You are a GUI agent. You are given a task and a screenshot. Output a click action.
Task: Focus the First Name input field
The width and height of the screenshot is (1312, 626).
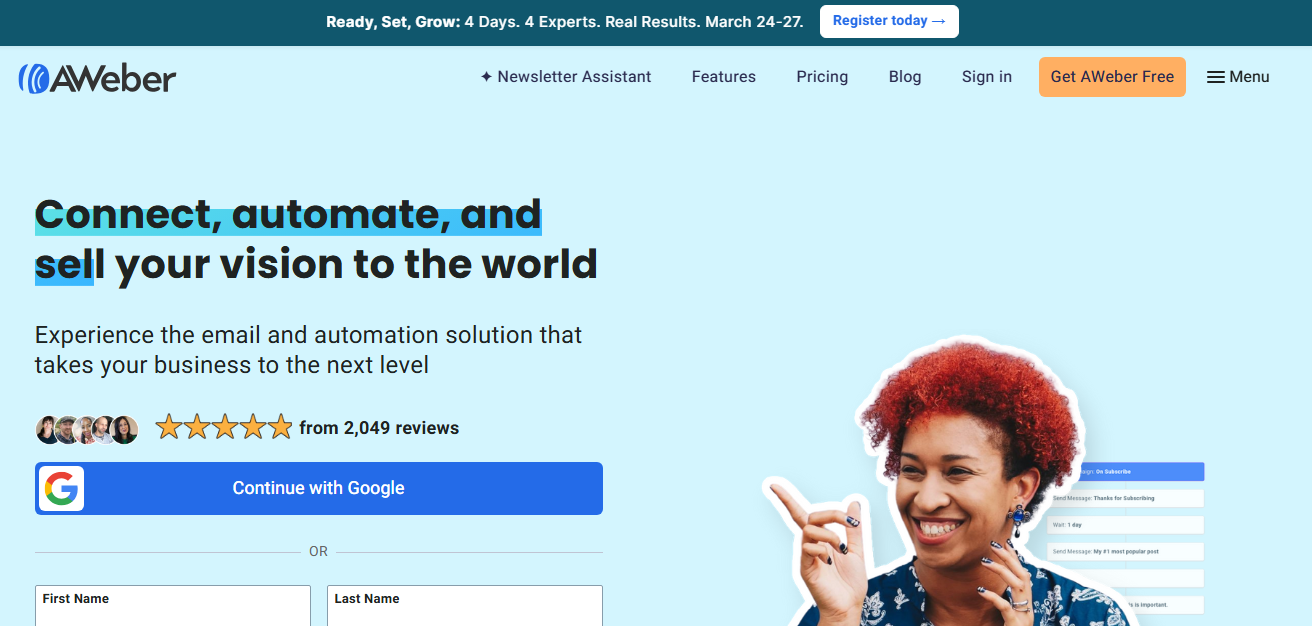tap(173, 610)
